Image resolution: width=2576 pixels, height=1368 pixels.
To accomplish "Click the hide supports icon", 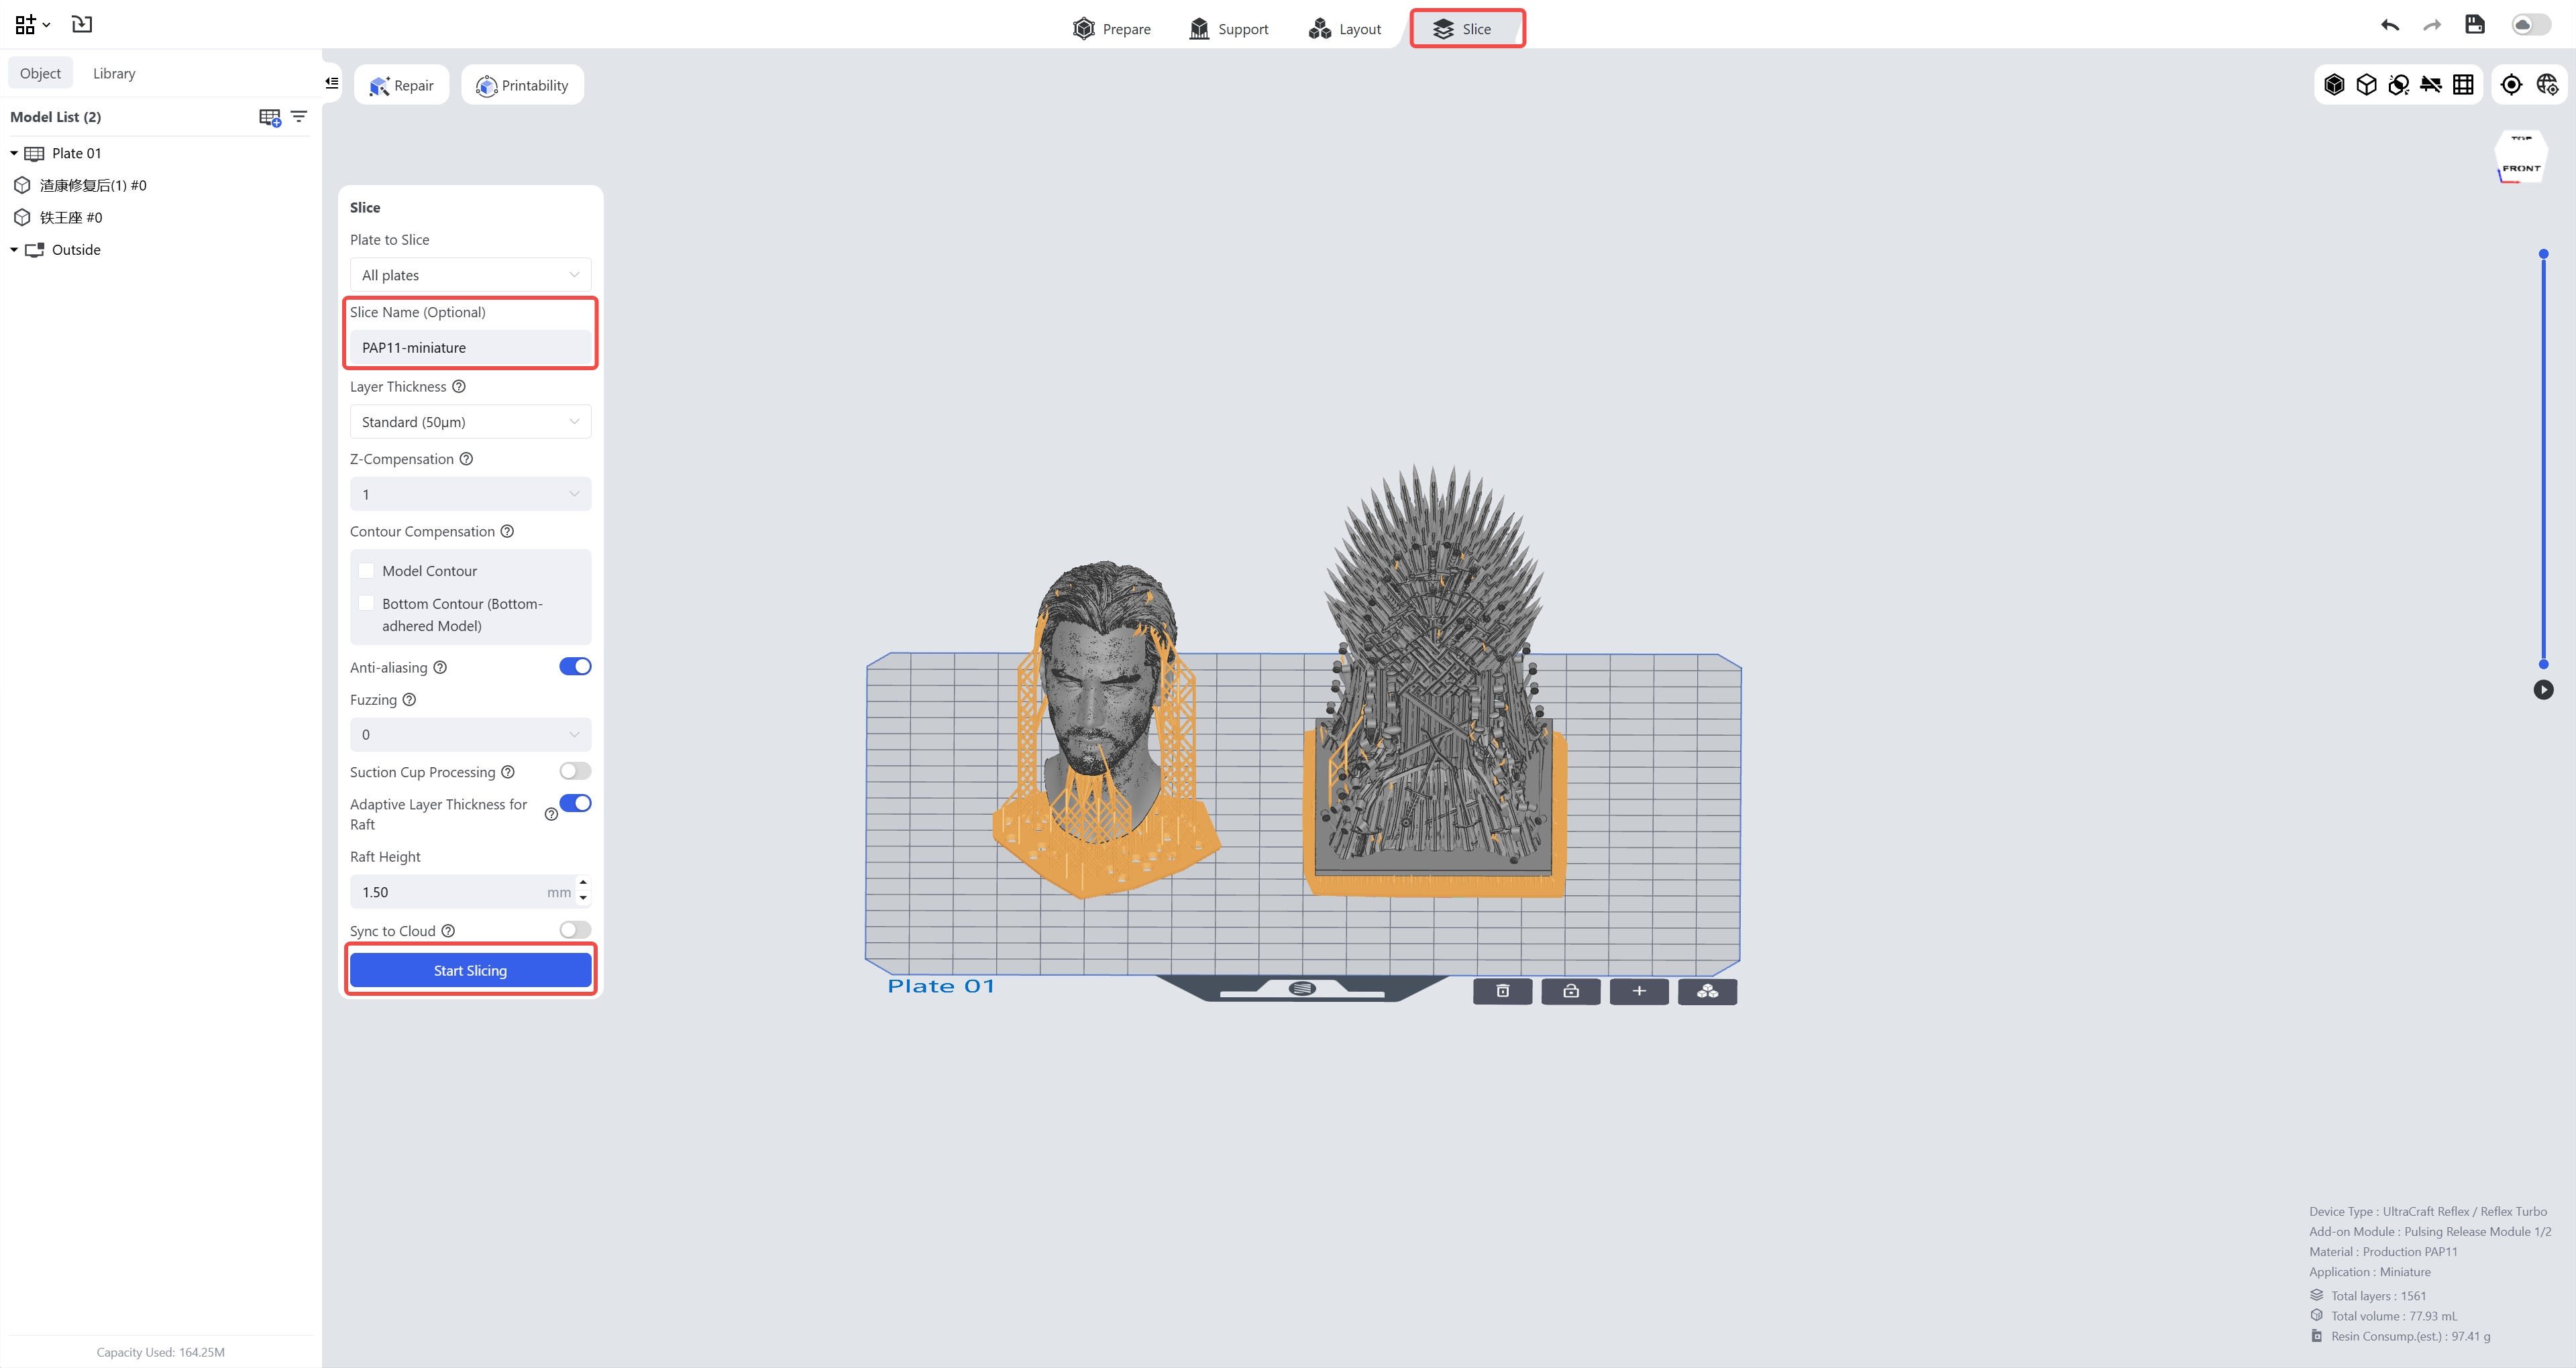I will 2431,85.
